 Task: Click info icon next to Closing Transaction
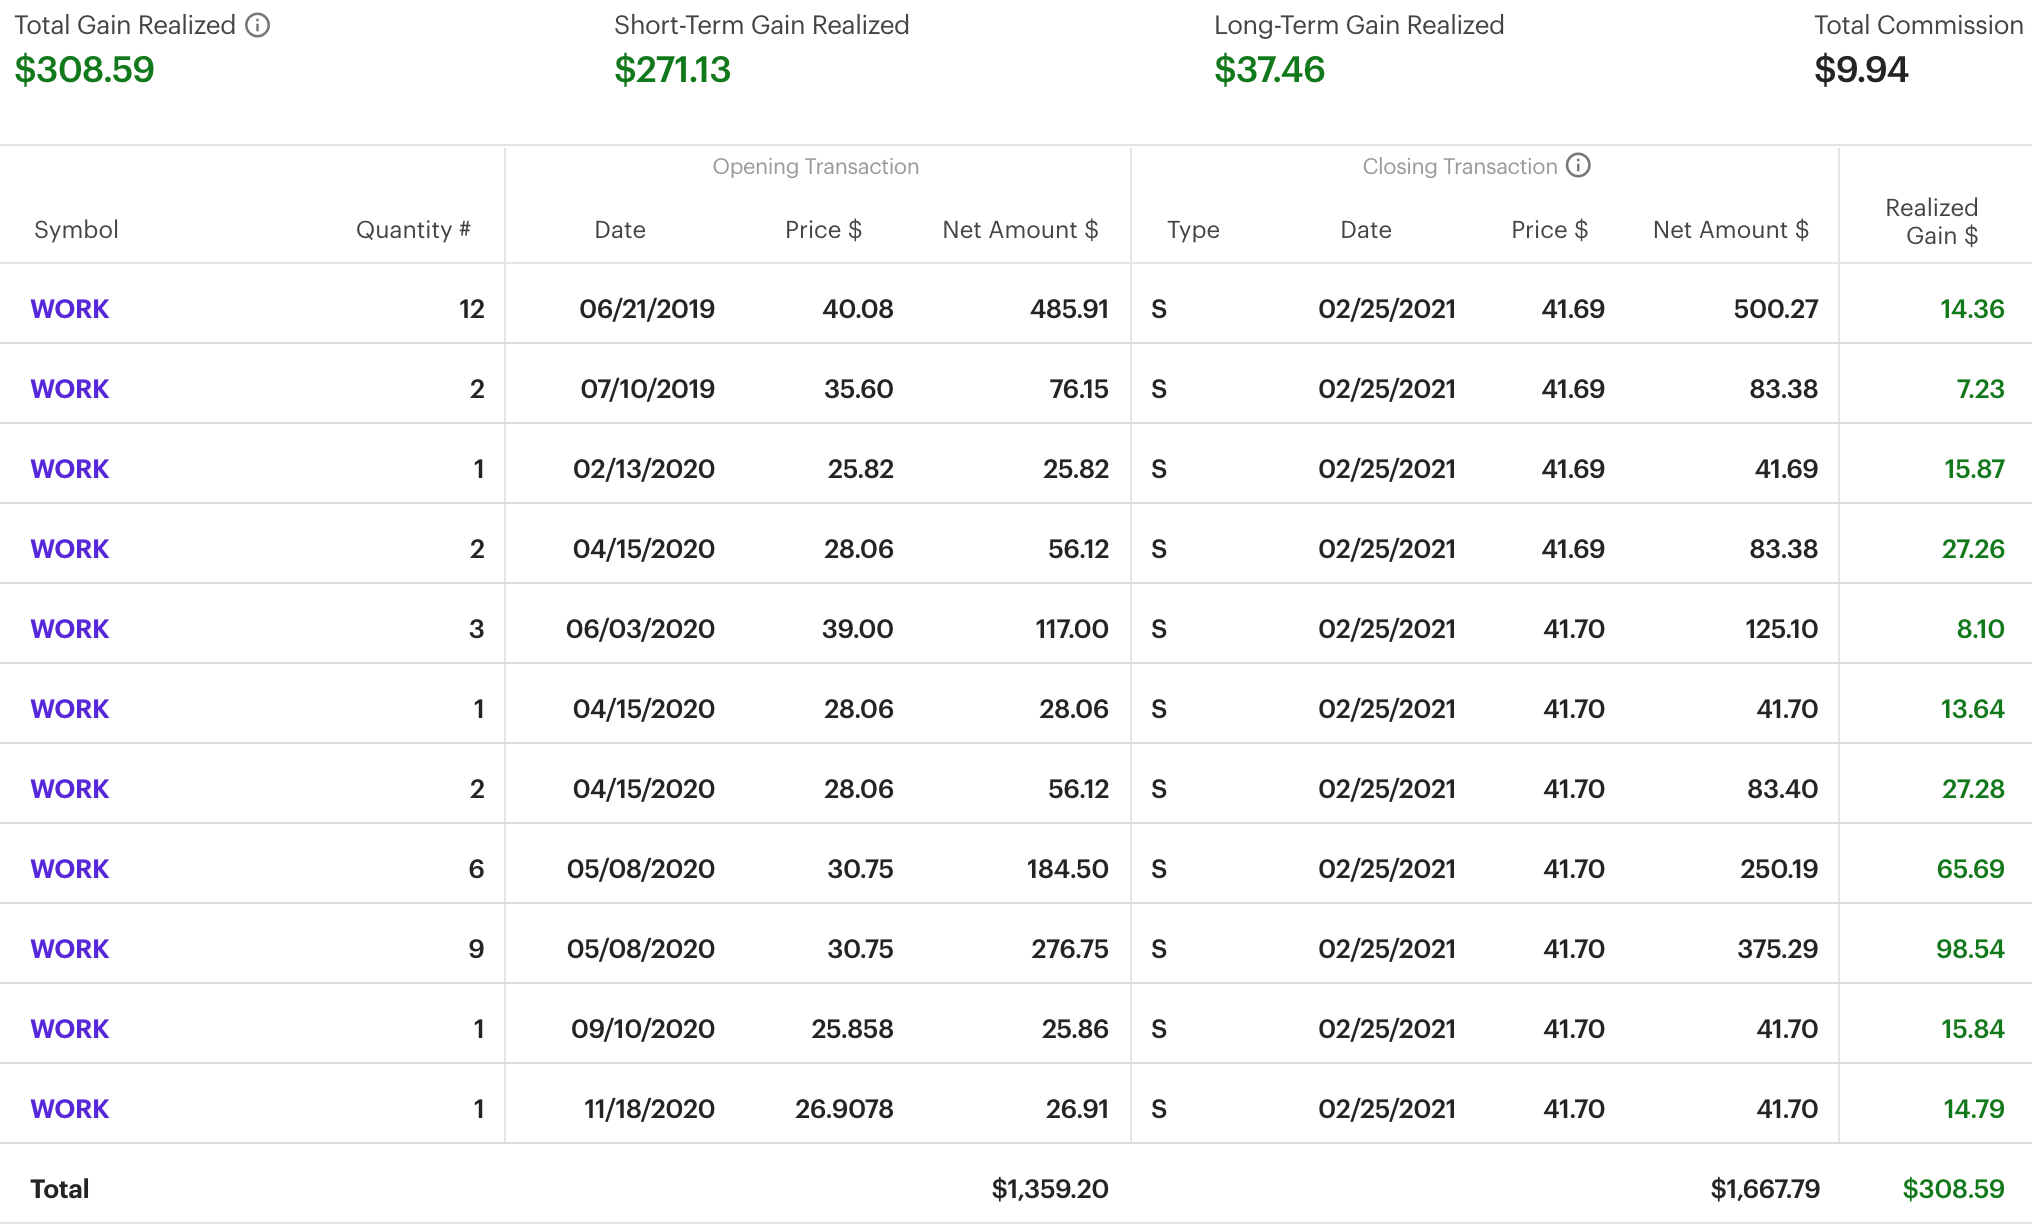[1578, 166]
